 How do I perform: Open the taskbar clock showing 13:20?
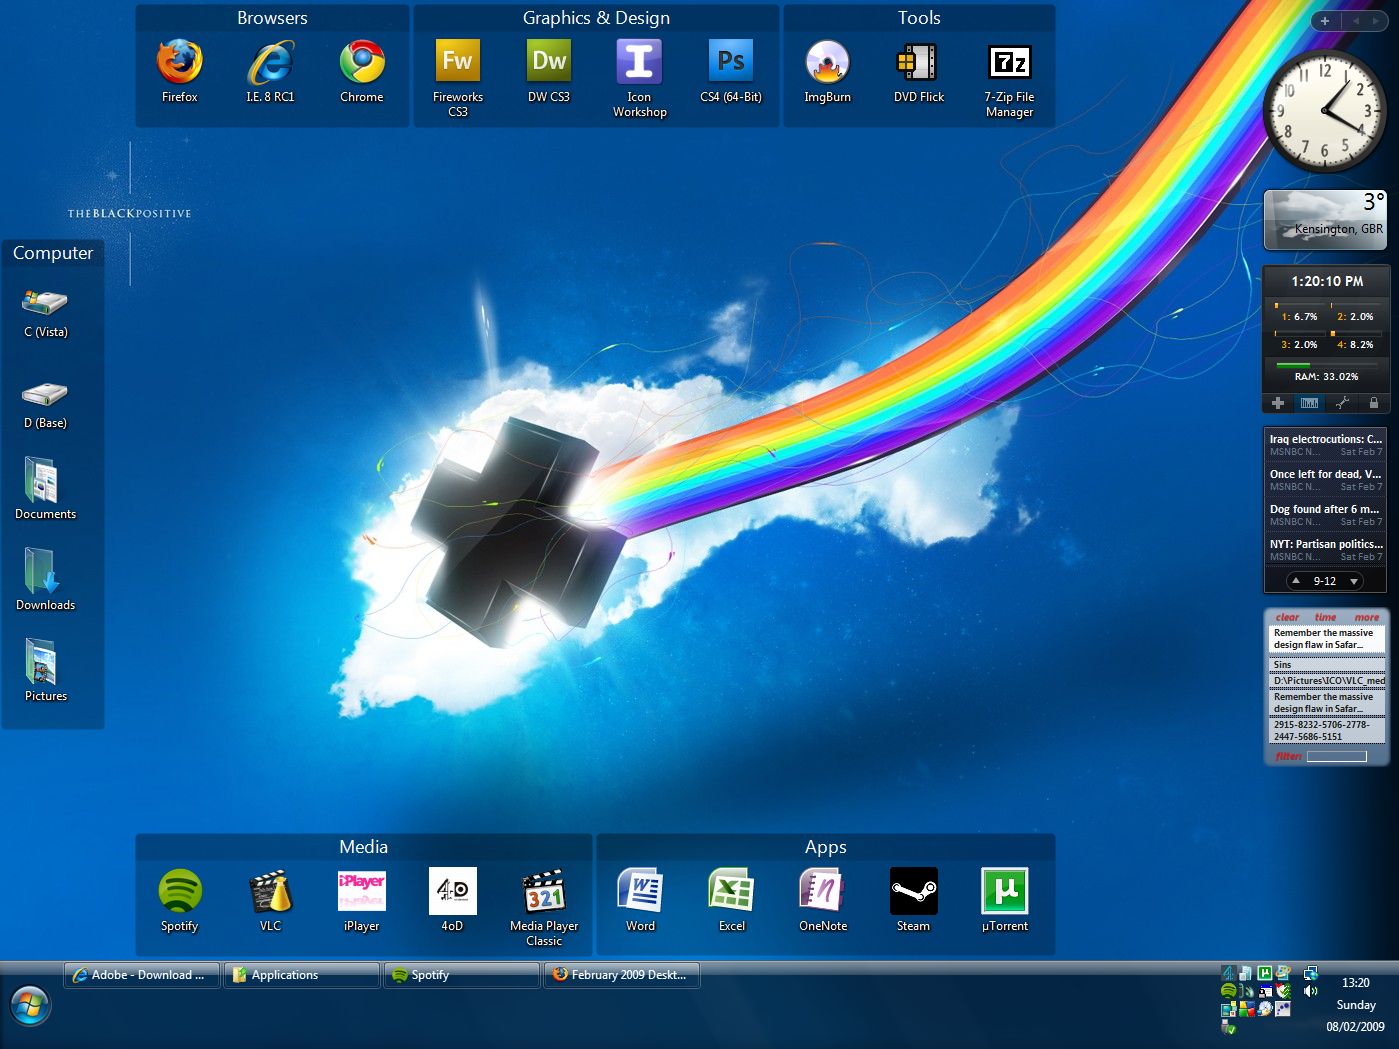pos(1356,983)
